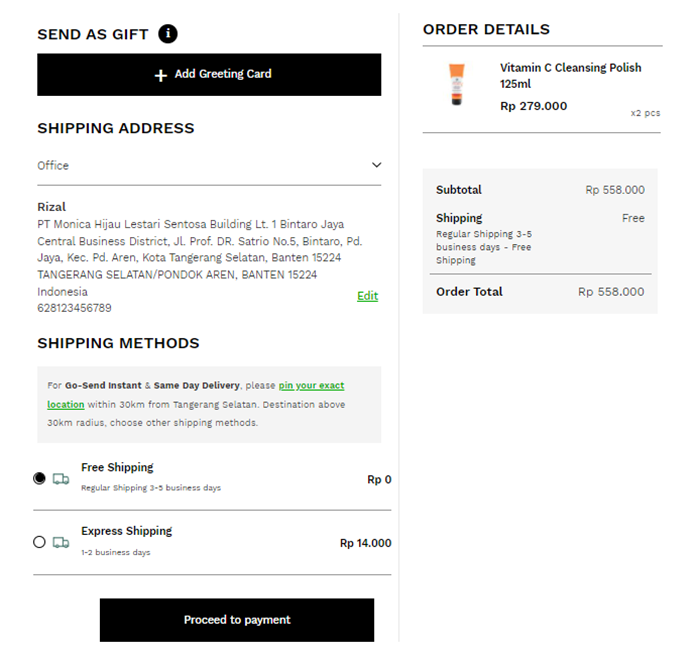This screenshot has width=693, height=659.
Task: Click Add Greeting Card button
Action: click(x=209, y=75)
